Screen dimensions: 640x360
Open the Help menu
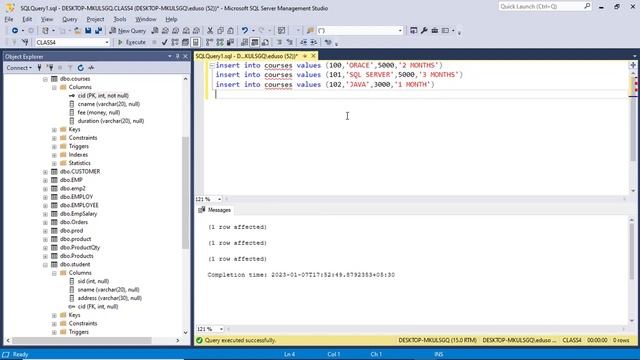171,19
